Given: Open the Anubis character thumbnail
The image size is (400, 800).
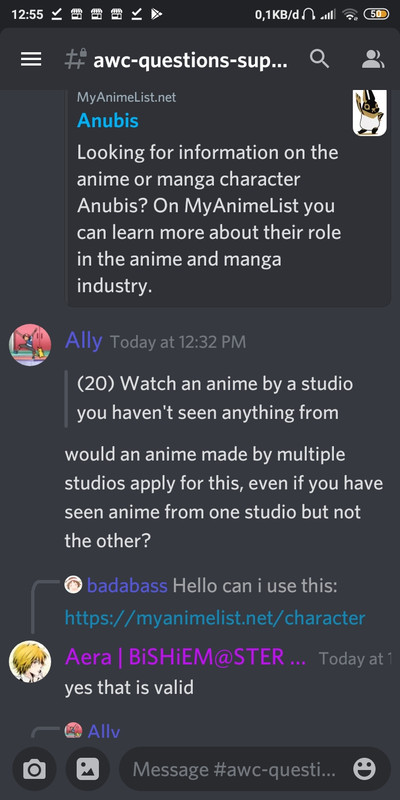Looking at the screenshot, I should pos(369,113).
